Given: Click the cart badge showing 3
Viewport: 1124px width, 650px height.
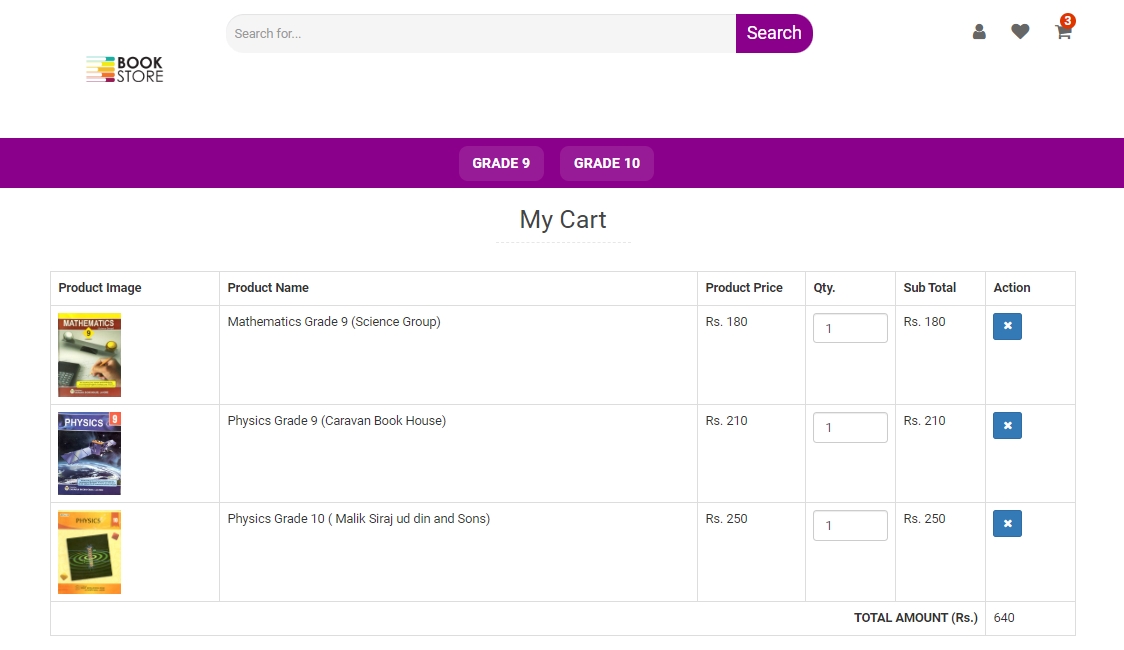Looking at the screenshot, I should tap(1068, 21).
